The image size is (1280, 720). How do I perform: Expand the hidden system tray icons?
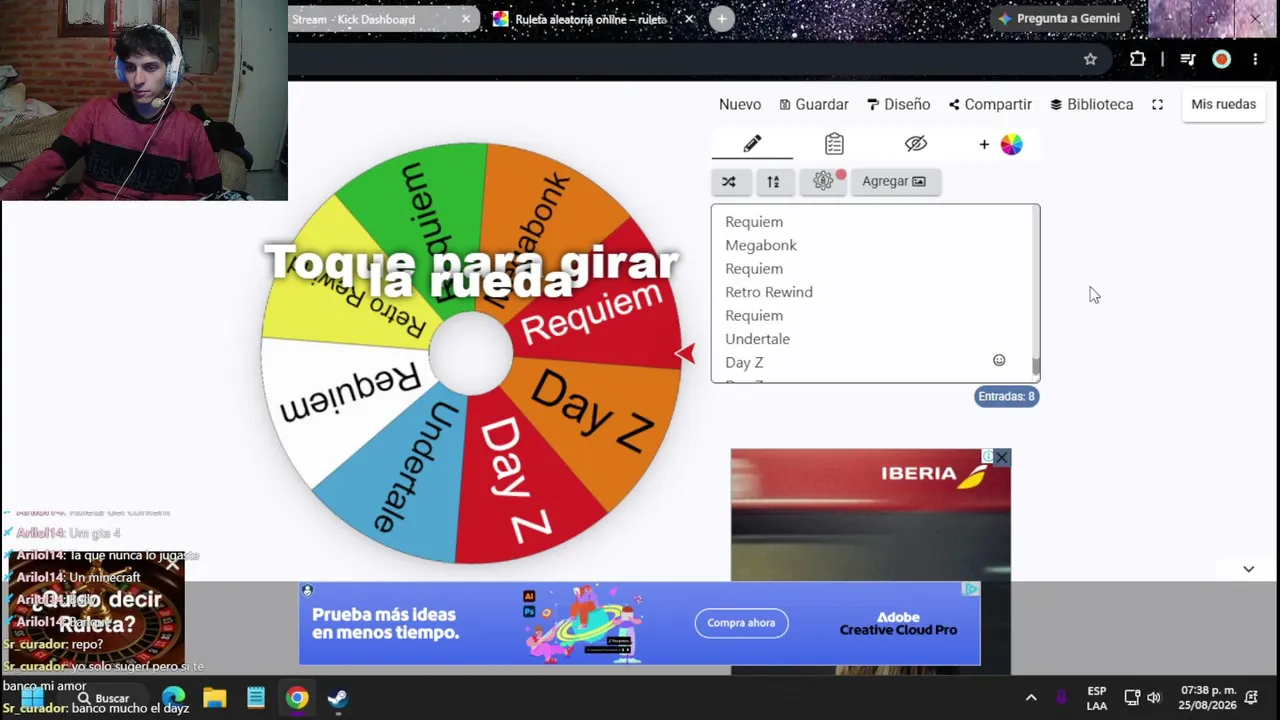pyautogui.click(x=1031, y=697)
